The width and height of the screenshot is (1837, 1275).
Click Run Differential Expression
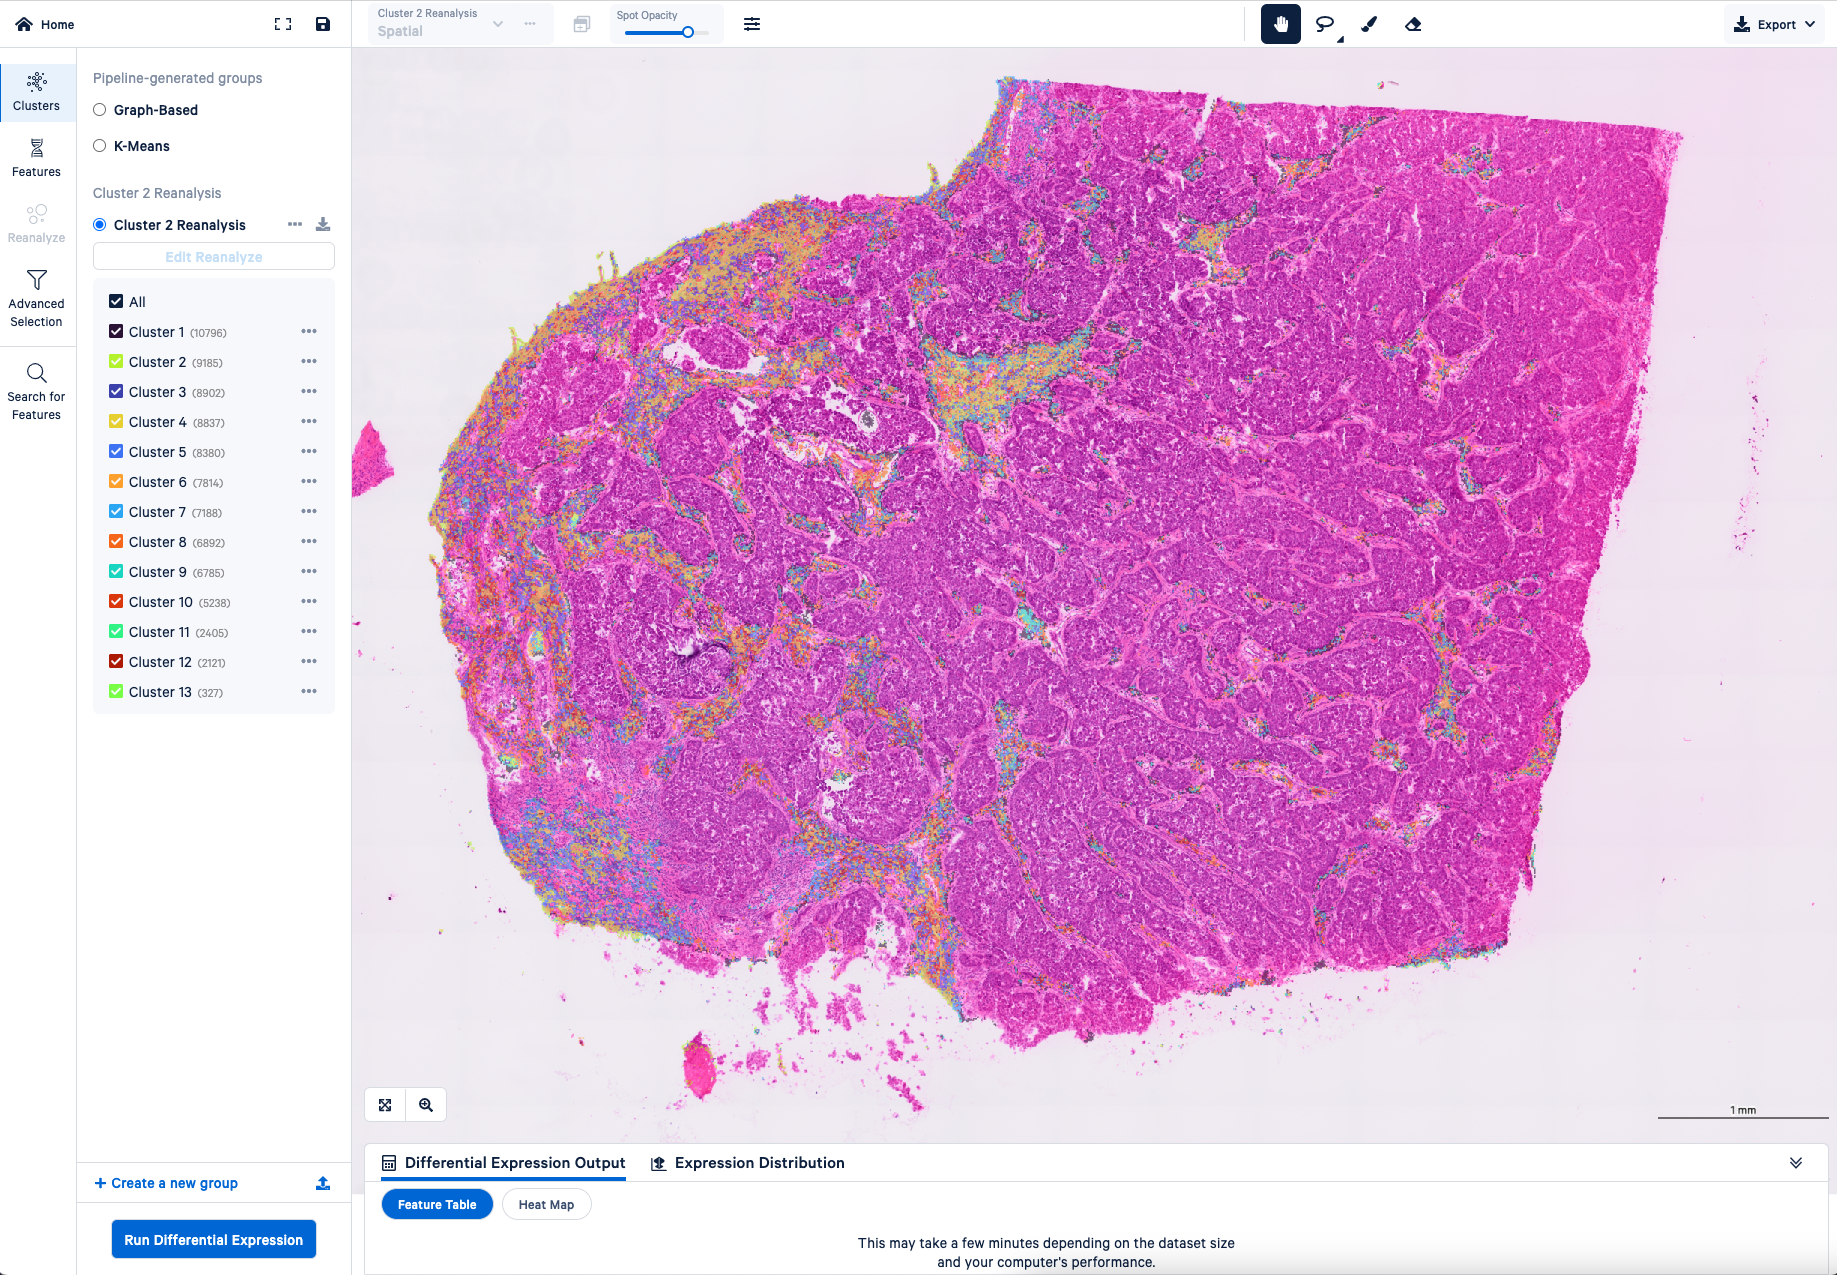pyautogui.click(x=213, y=1239)
